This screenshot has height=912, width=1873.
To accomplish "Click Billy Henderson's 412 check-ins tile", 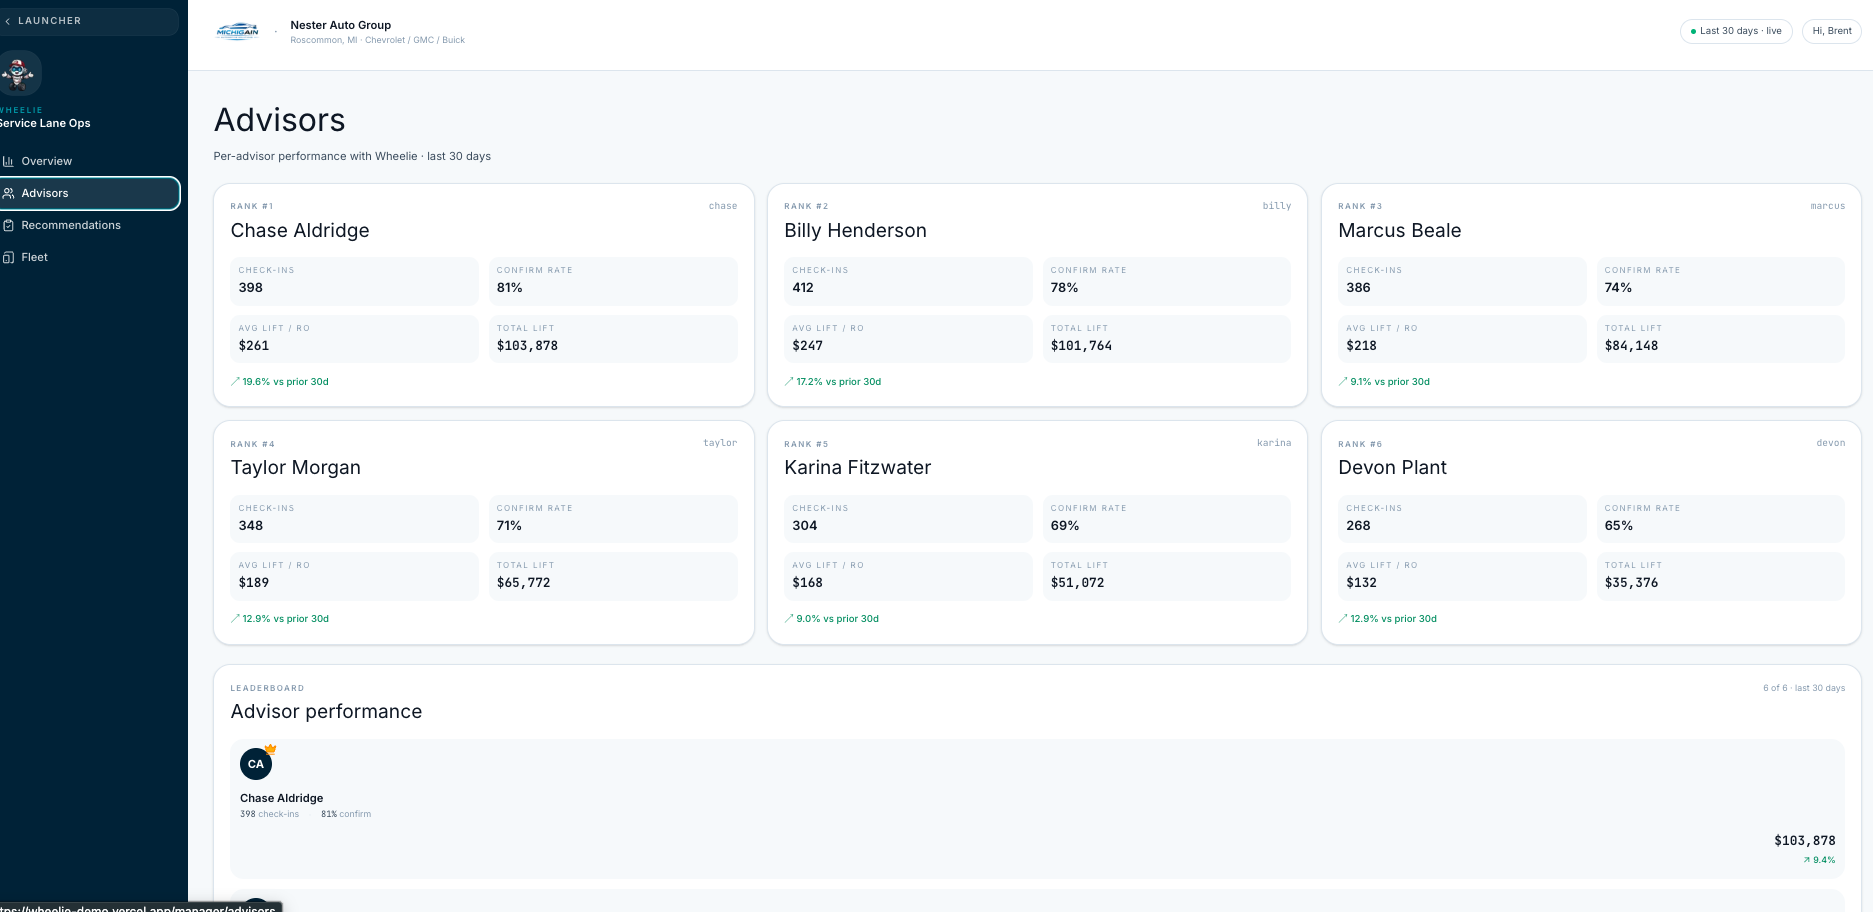I will (x=909, y=281).
